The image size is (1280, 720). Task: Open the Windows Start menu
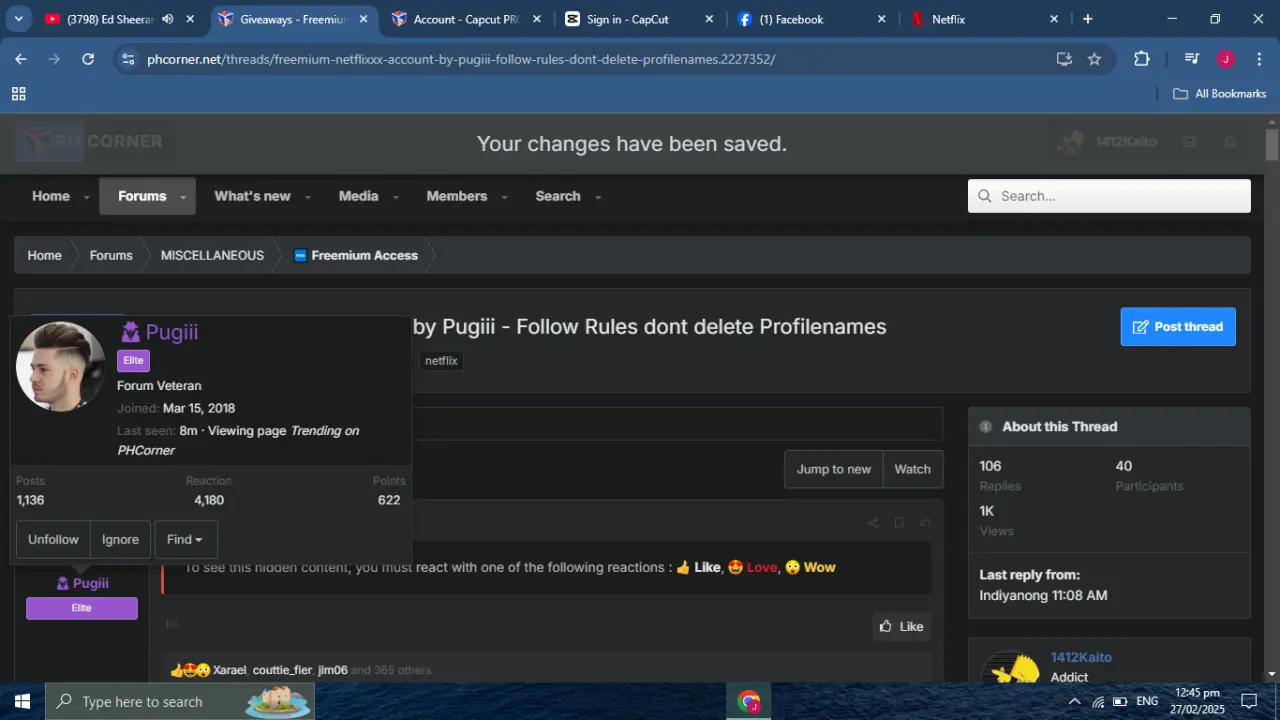[x=22, y=701]
